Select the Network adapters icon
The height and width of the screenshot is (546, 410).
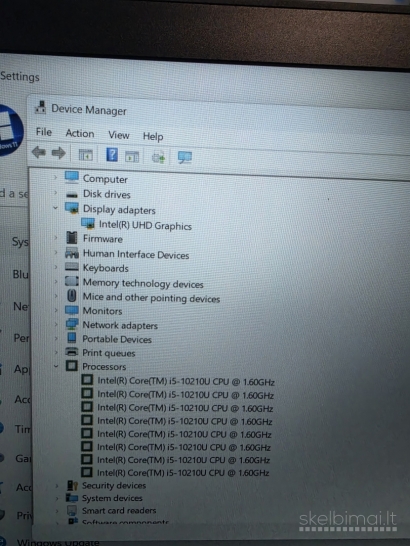(x=72, y=324)
